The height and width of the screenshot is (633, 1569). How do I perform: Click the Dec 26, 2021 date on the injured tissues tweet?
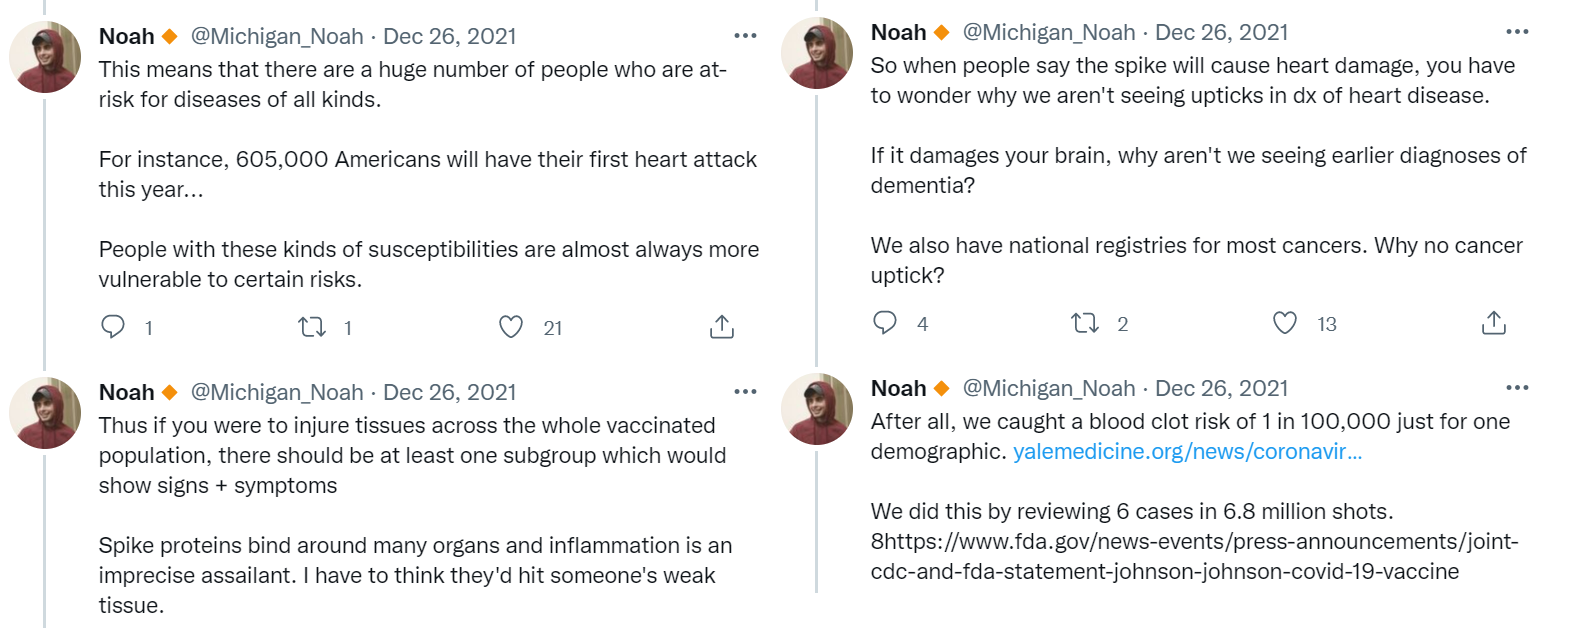(x=450, y=393)
